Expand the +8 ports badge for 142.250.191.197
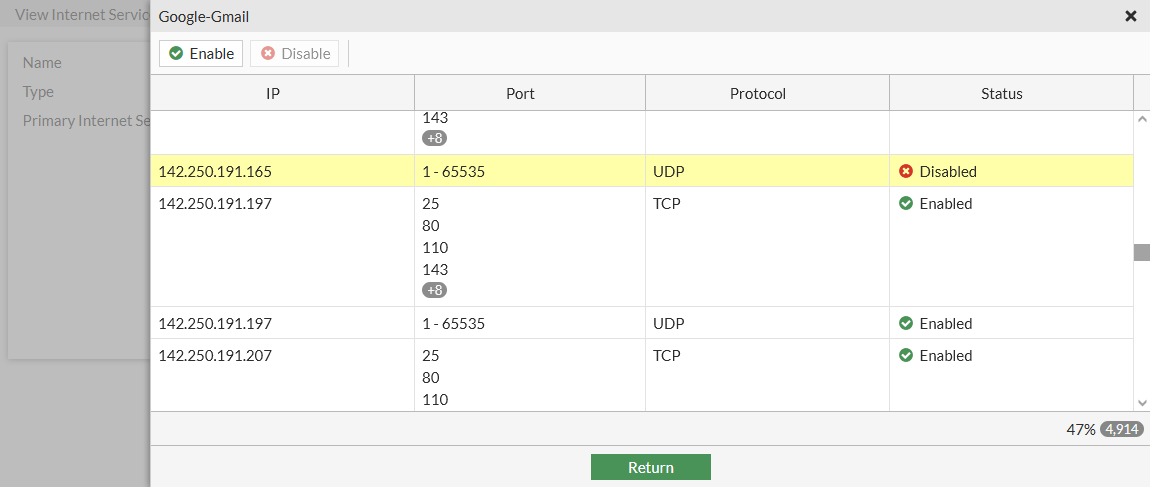 click(434, 290)
